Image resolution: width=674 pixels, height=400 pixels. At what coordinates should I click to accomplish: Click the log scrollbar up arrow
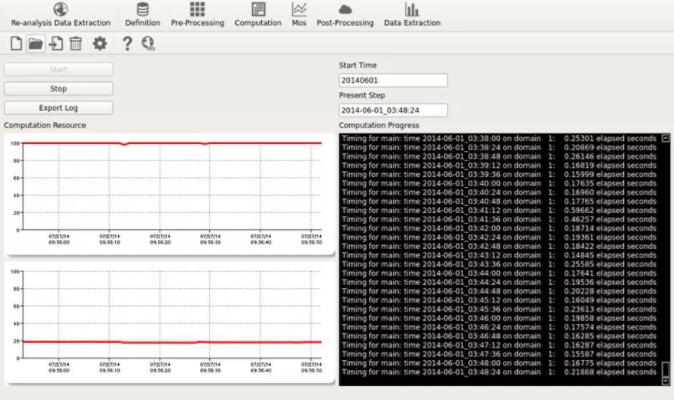coord(666,139)
